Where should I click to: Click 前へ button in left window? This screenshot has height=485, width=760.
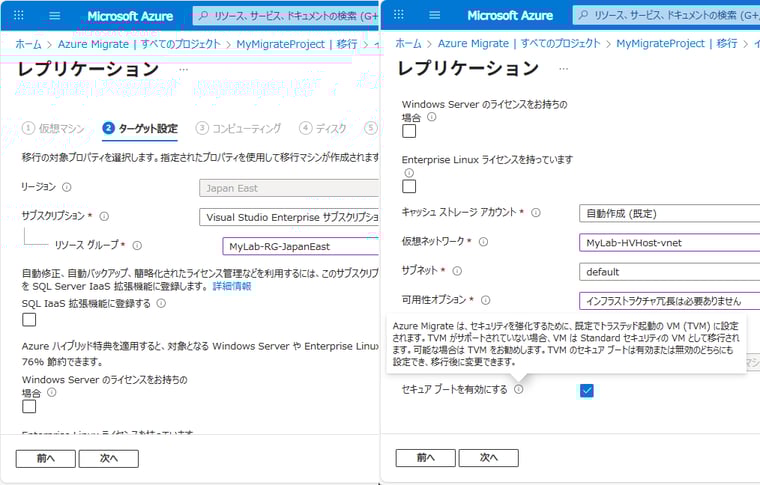[46, 458]
